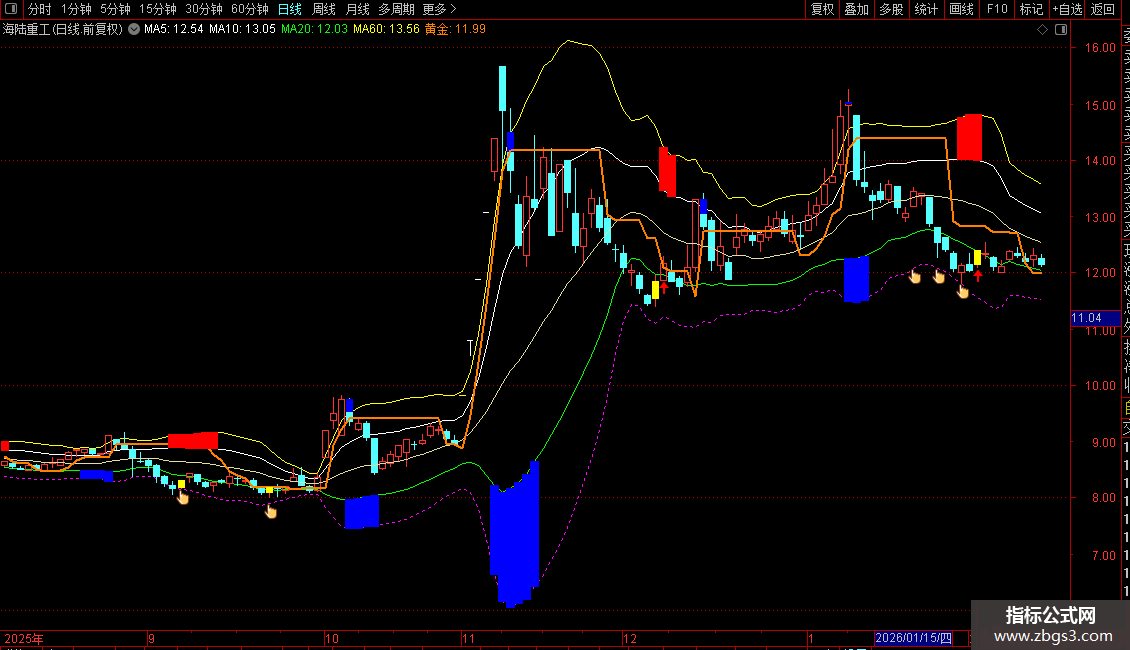Switch to 月线 monthly chart
Image resolution: width=1130 pixels, height=650 pixels.
pos(357,9)
